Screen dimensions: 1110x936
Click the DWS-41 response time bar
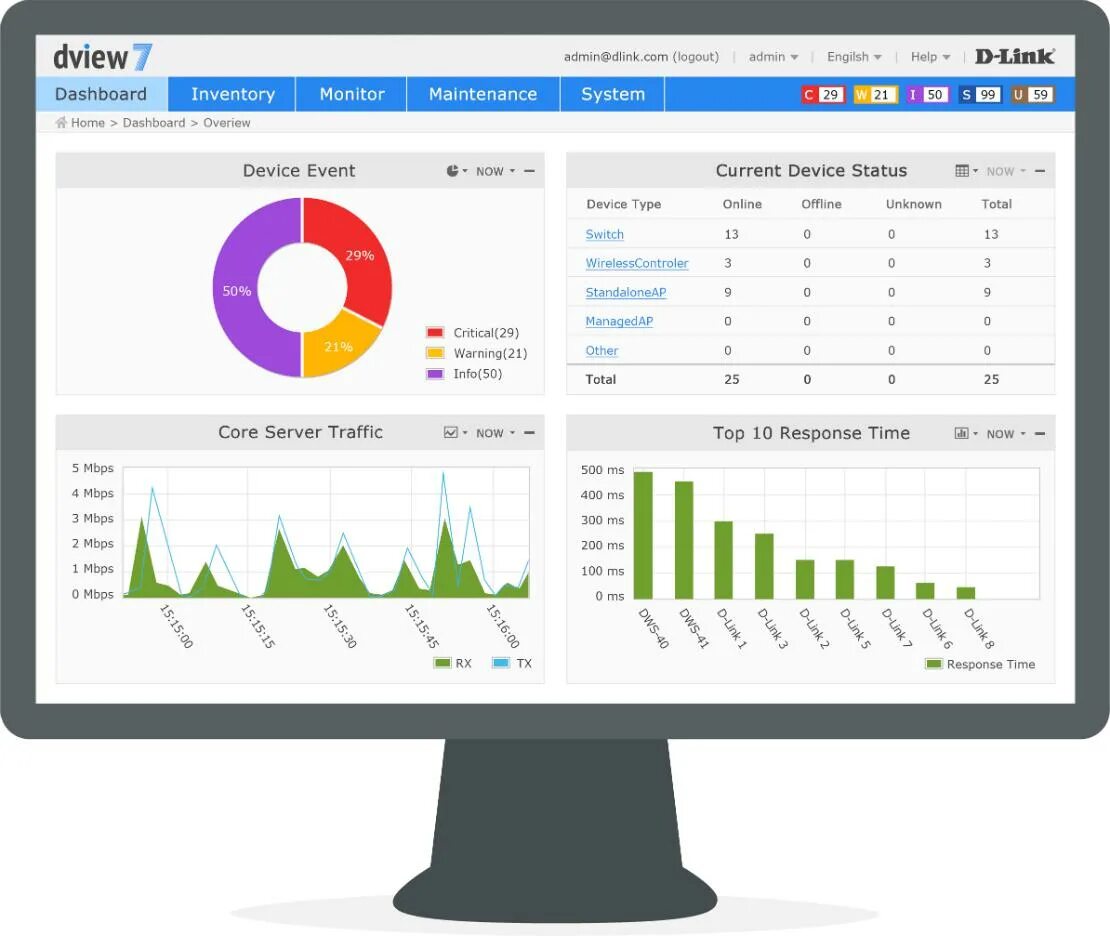[684, 540]
